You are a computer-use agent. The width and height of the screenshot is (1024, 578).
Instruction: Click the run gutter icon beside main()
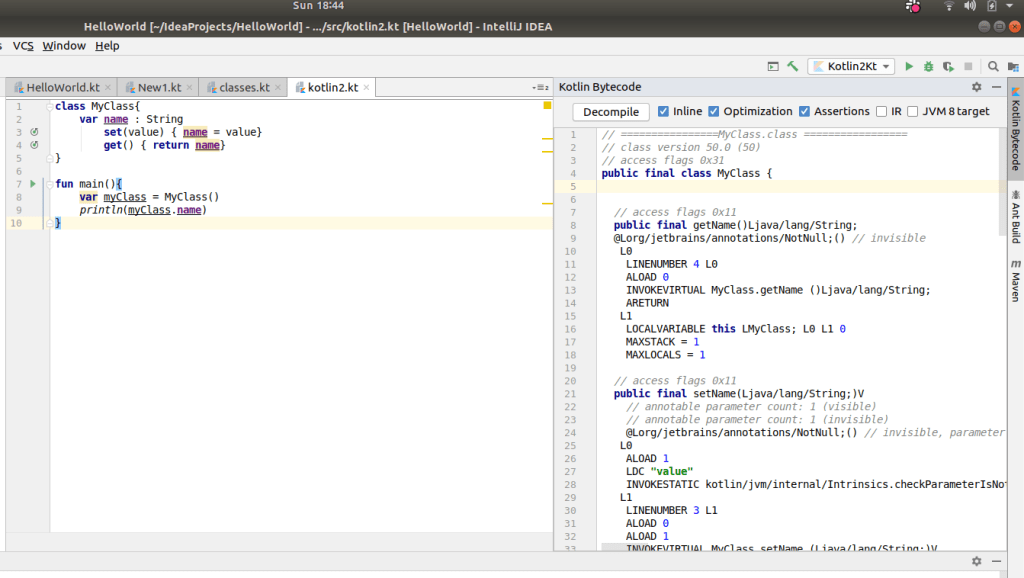tap(33, 184)
